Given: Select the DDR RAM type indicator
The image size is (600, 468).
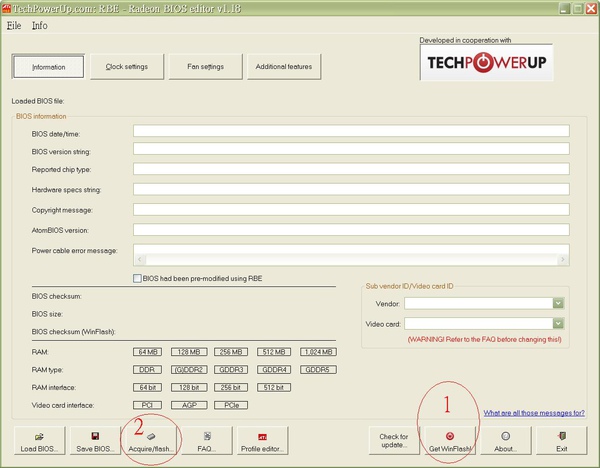Looking at the screenshot, I should [x=147, y=370].
